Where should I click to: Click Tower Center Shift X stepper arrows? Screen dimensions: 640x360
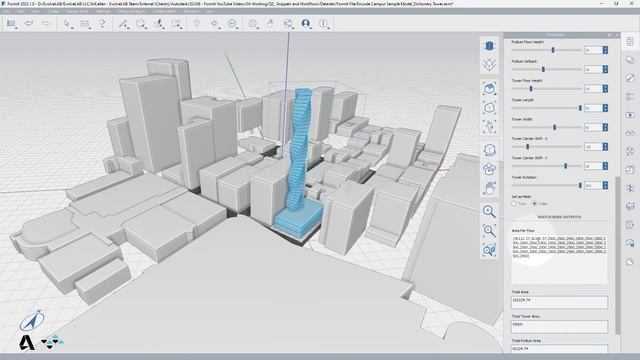[x=605, y=147]
